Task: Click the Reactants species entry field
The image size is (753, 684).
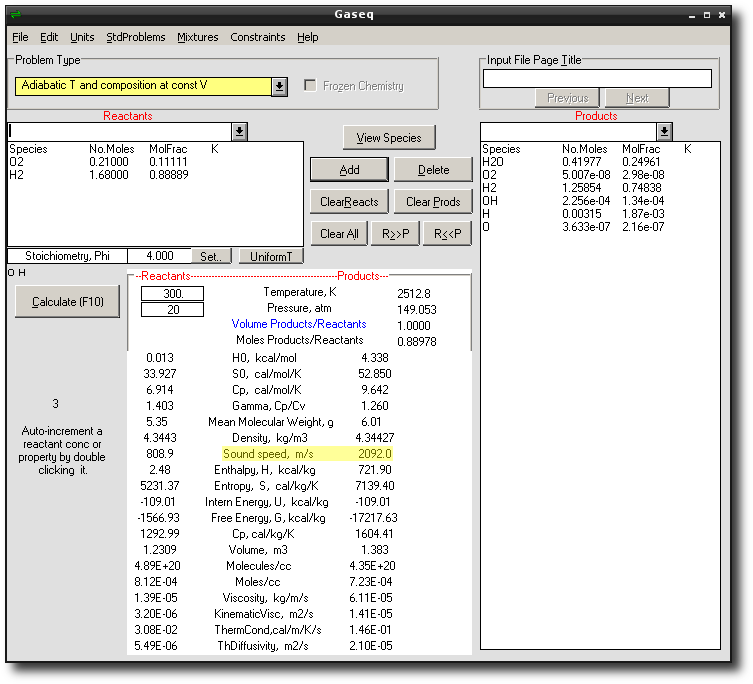Action: click(x=120, y=131)
